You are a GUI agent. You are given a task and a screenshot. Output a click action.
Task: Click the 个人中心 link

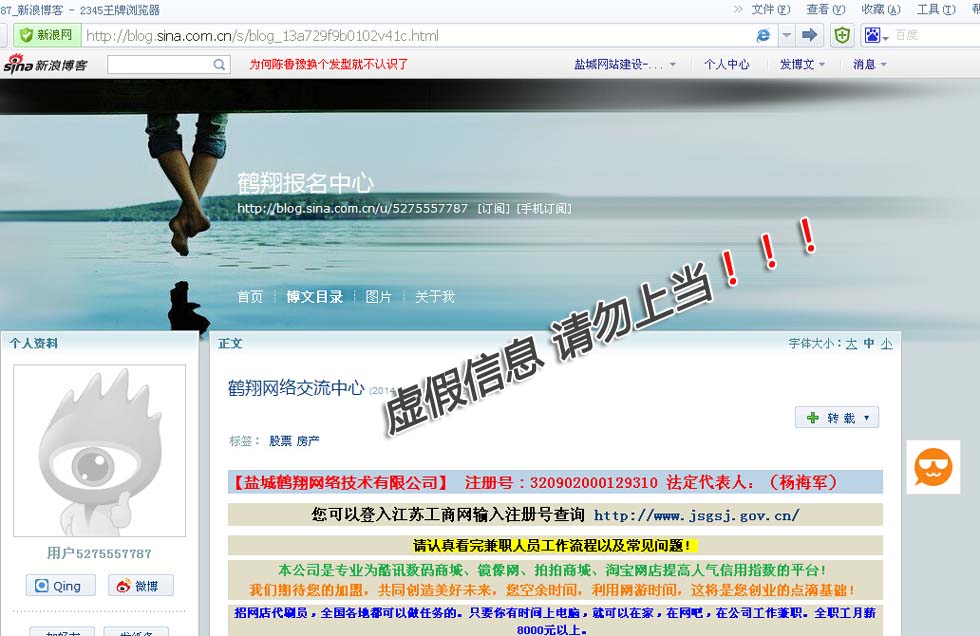[x=726, y=64]
